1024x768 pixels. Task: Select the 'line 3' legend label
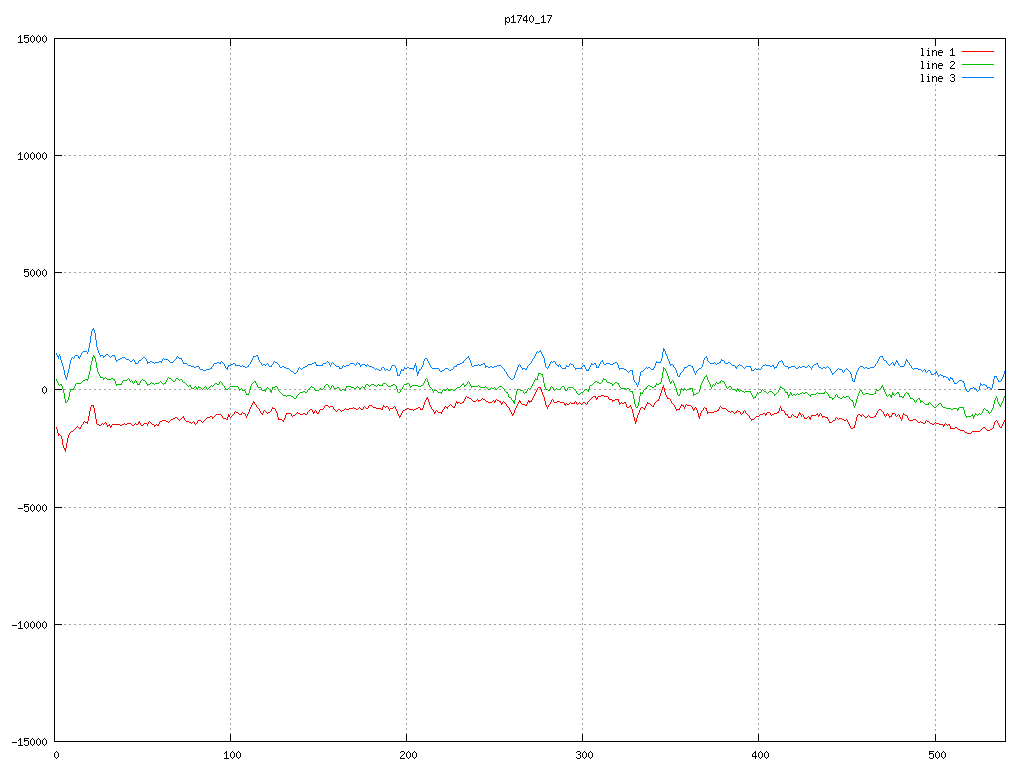coord(937,78)
